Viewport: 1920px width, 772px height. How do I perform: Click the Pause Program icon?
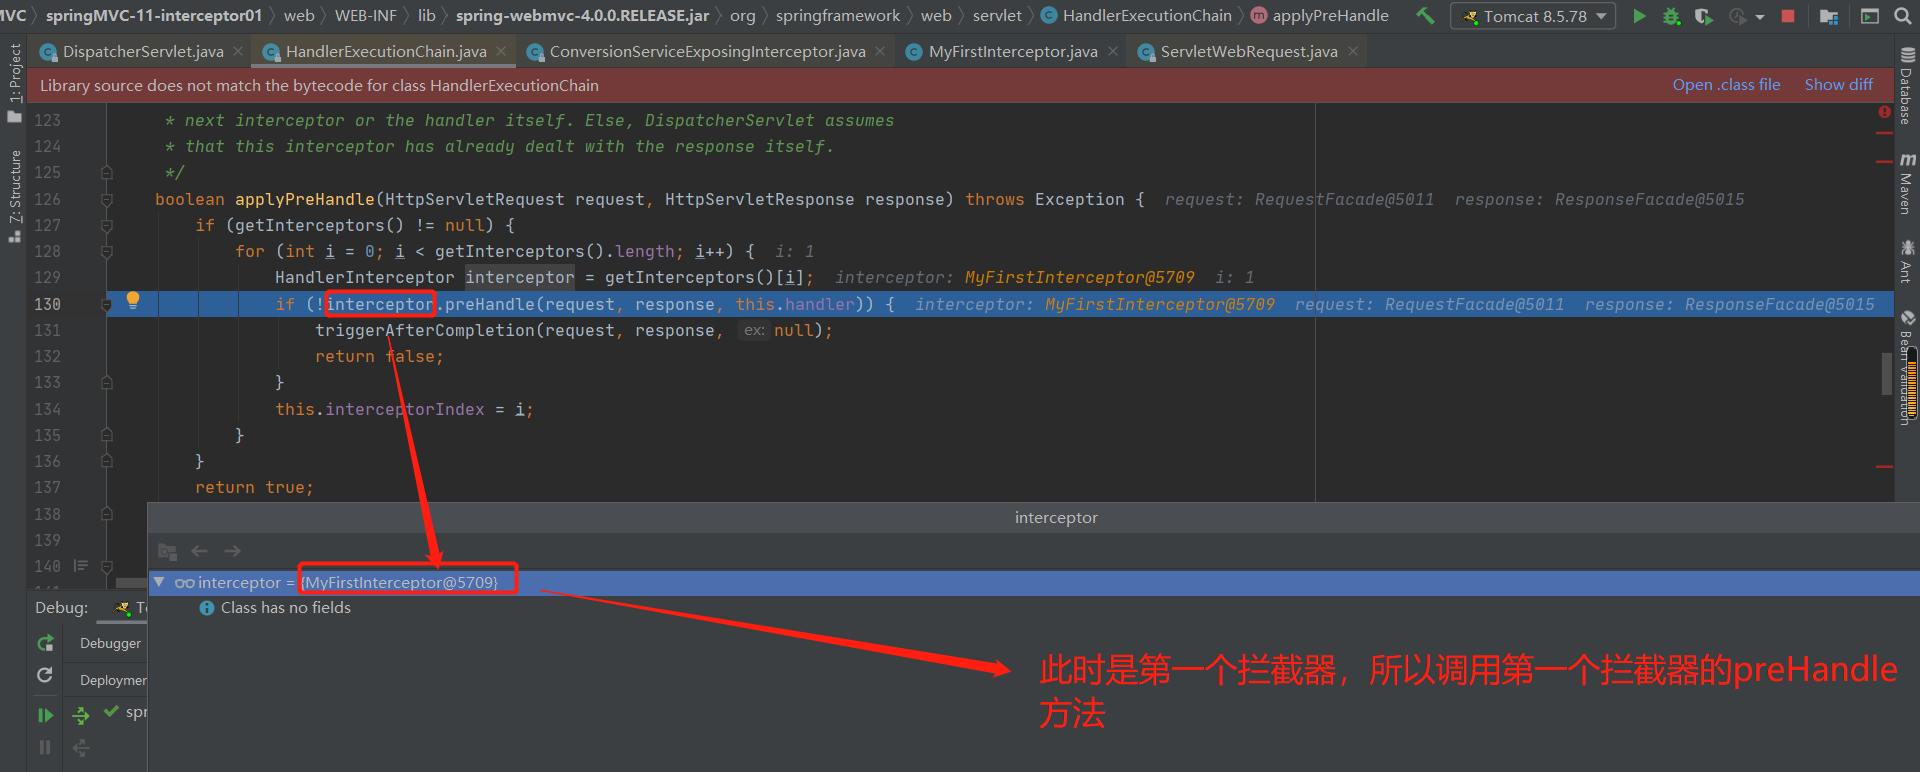[45, 747]
